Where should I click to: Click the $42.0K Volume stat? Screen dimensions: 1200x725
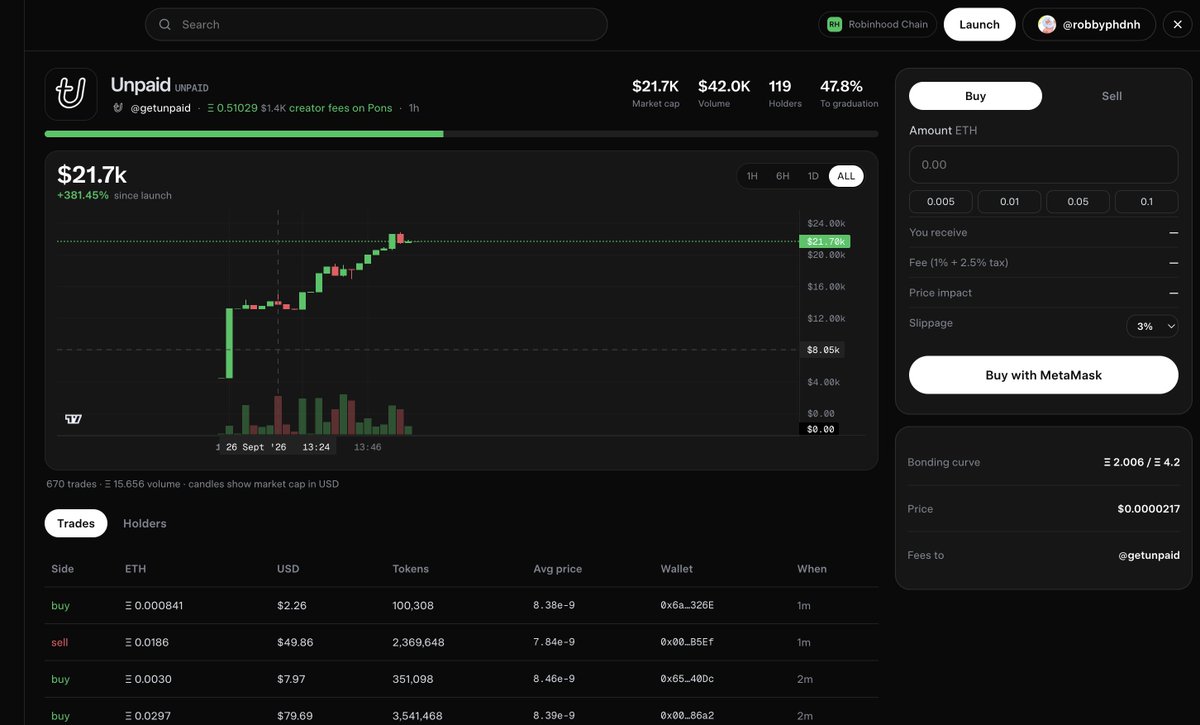(724, 93)
